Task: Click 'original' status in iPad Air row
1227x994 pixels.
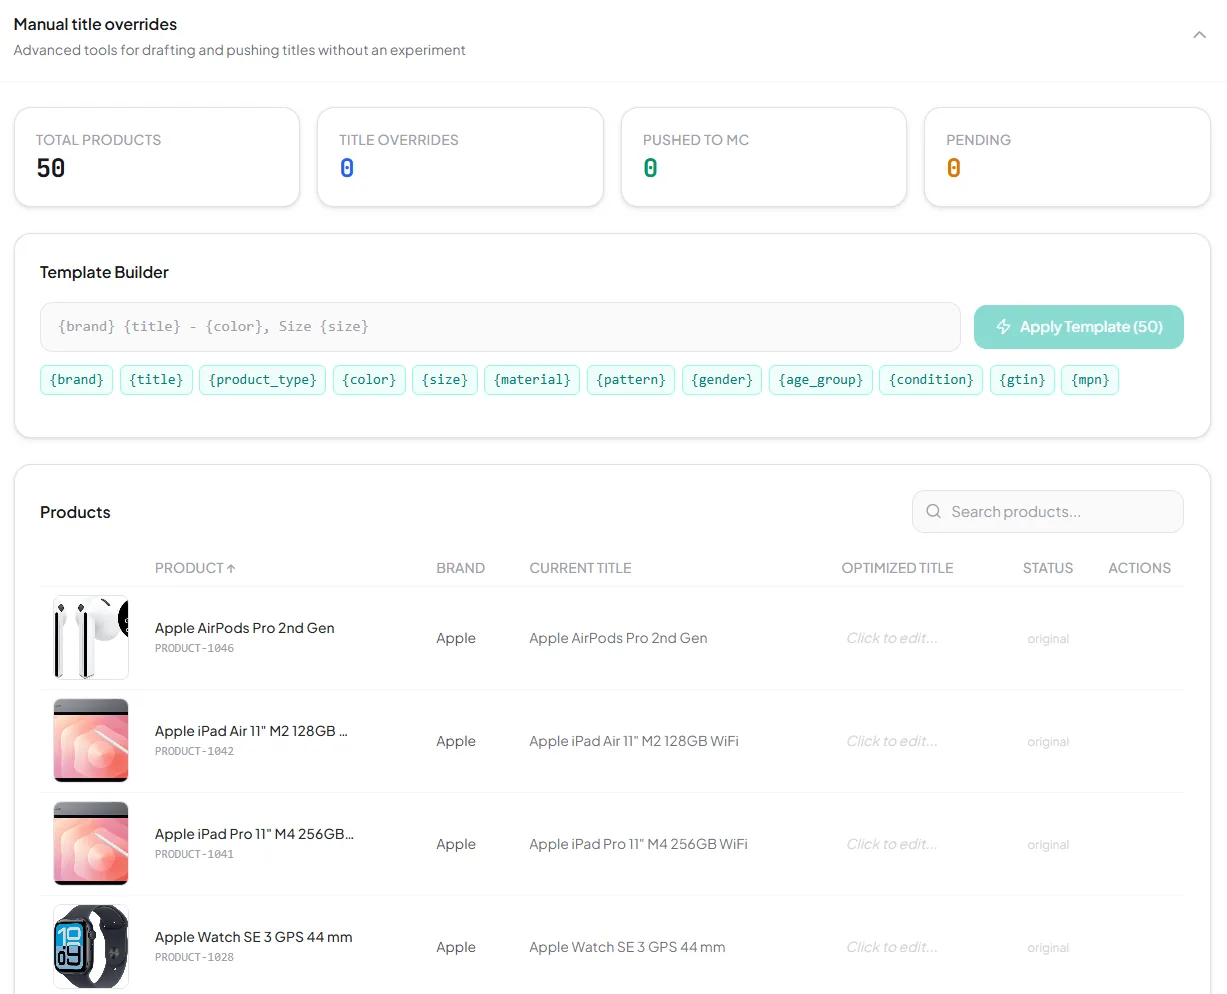Action: click(1048, 742)
